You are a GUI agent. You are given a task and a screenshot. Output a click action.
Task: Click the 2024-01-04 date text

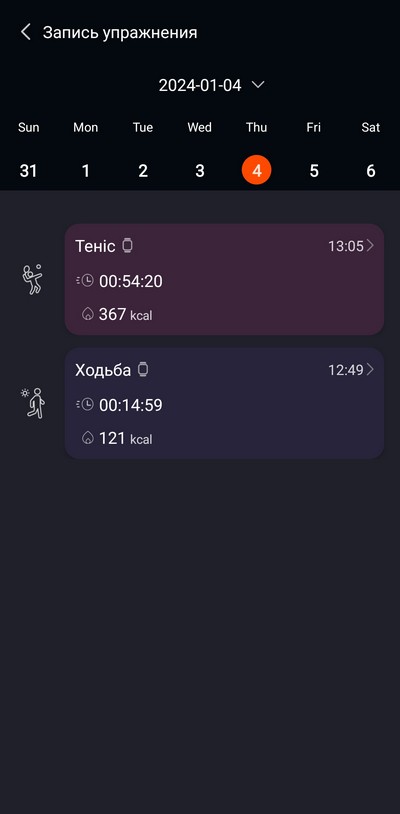200,85
